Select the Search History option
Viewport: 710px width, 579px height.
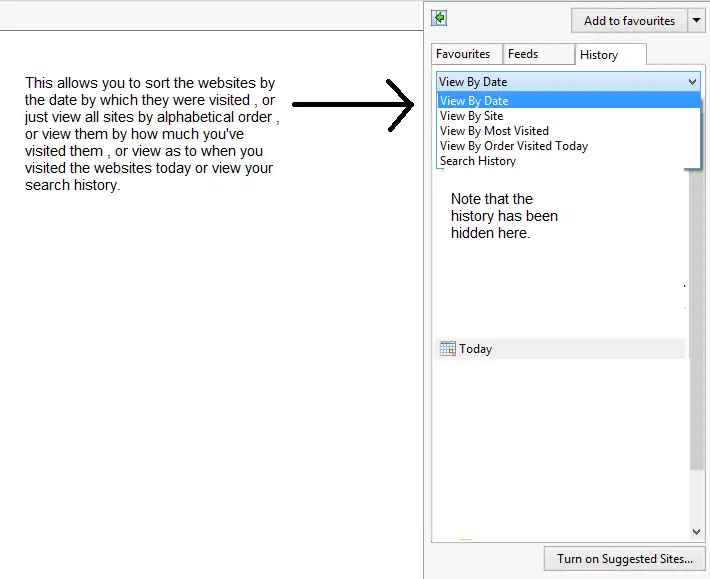pyautogui.click(x=478, y=161)
